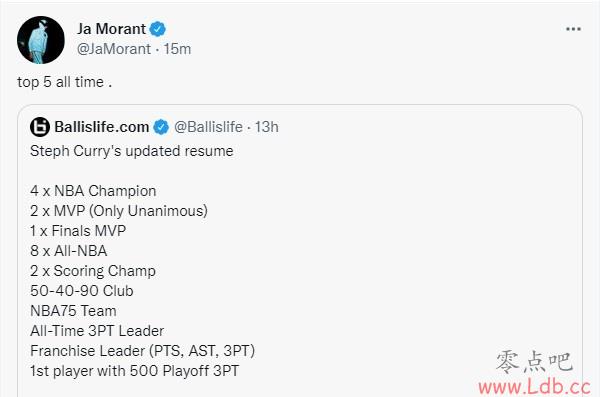This screenshot has height=397, width=600.
Task: Click Ja Morant's blue verified badge
Action: point(157,29)
